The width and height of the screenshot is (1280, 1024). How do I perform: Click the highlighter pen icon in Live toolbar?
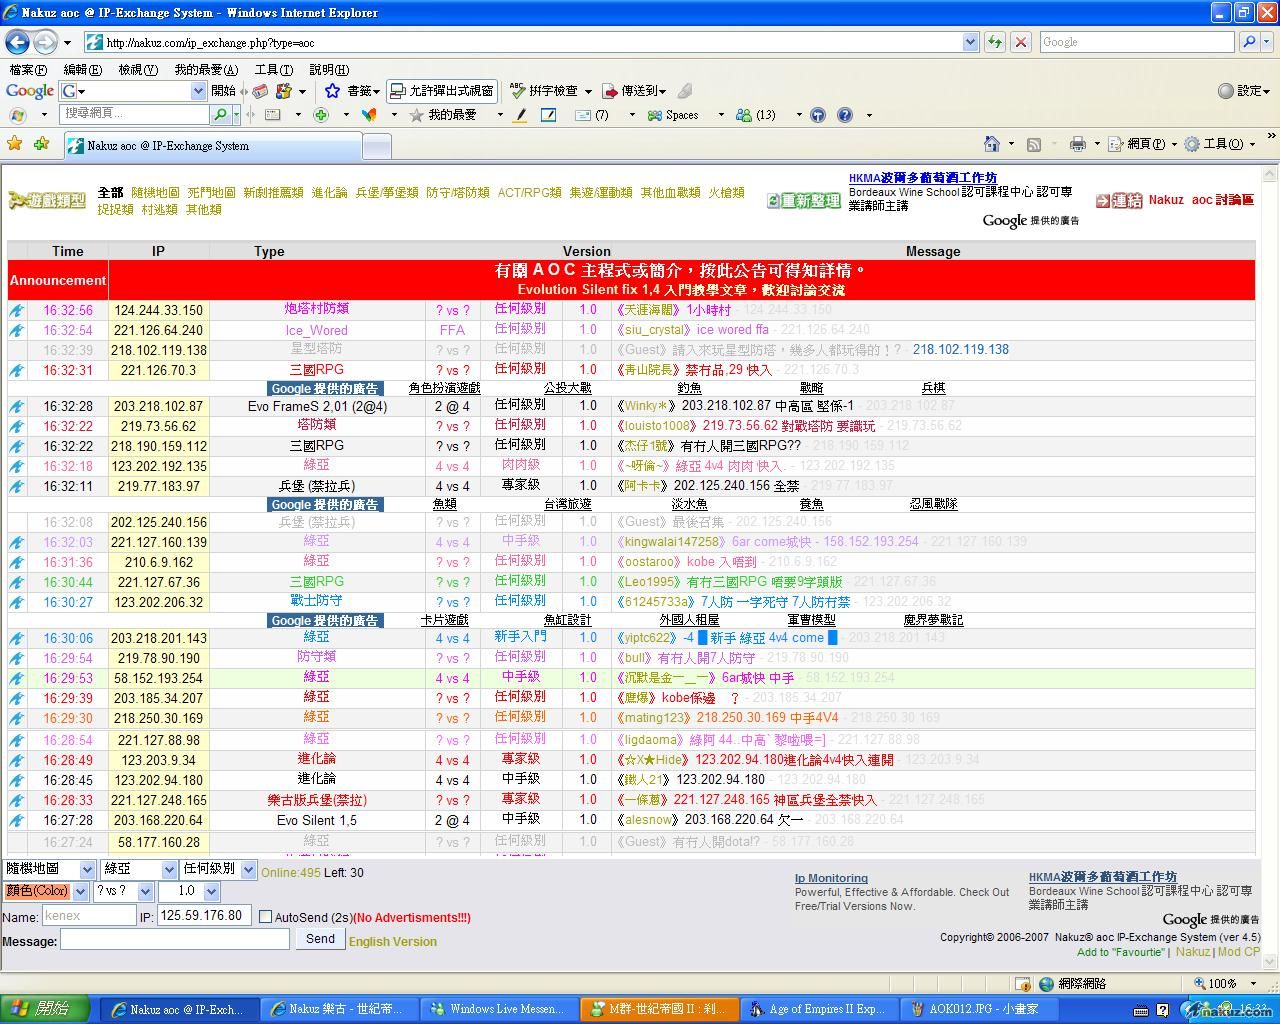coord(520,115)
